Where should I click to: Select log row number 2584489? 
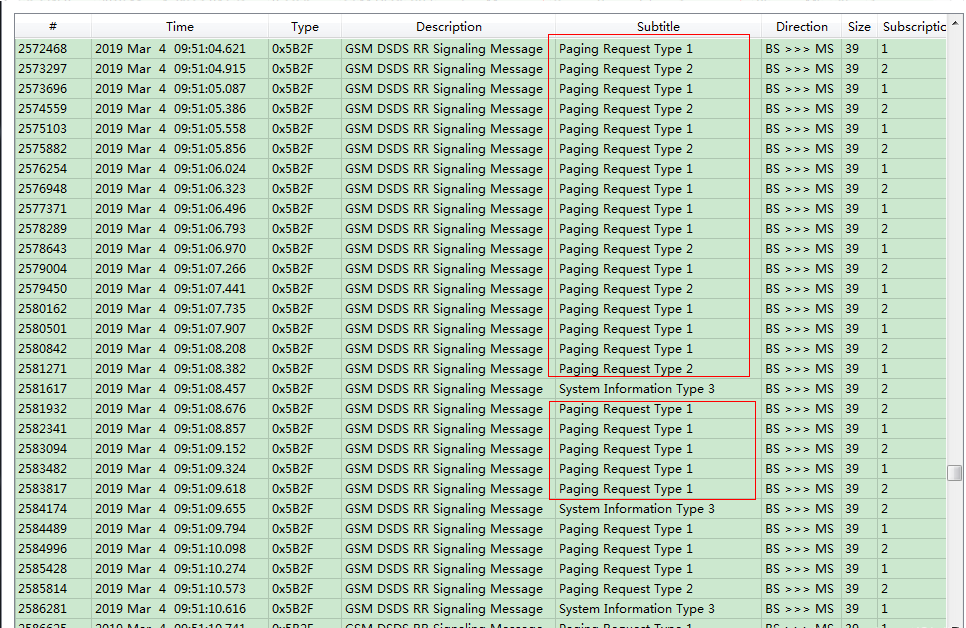pos(480,529)
